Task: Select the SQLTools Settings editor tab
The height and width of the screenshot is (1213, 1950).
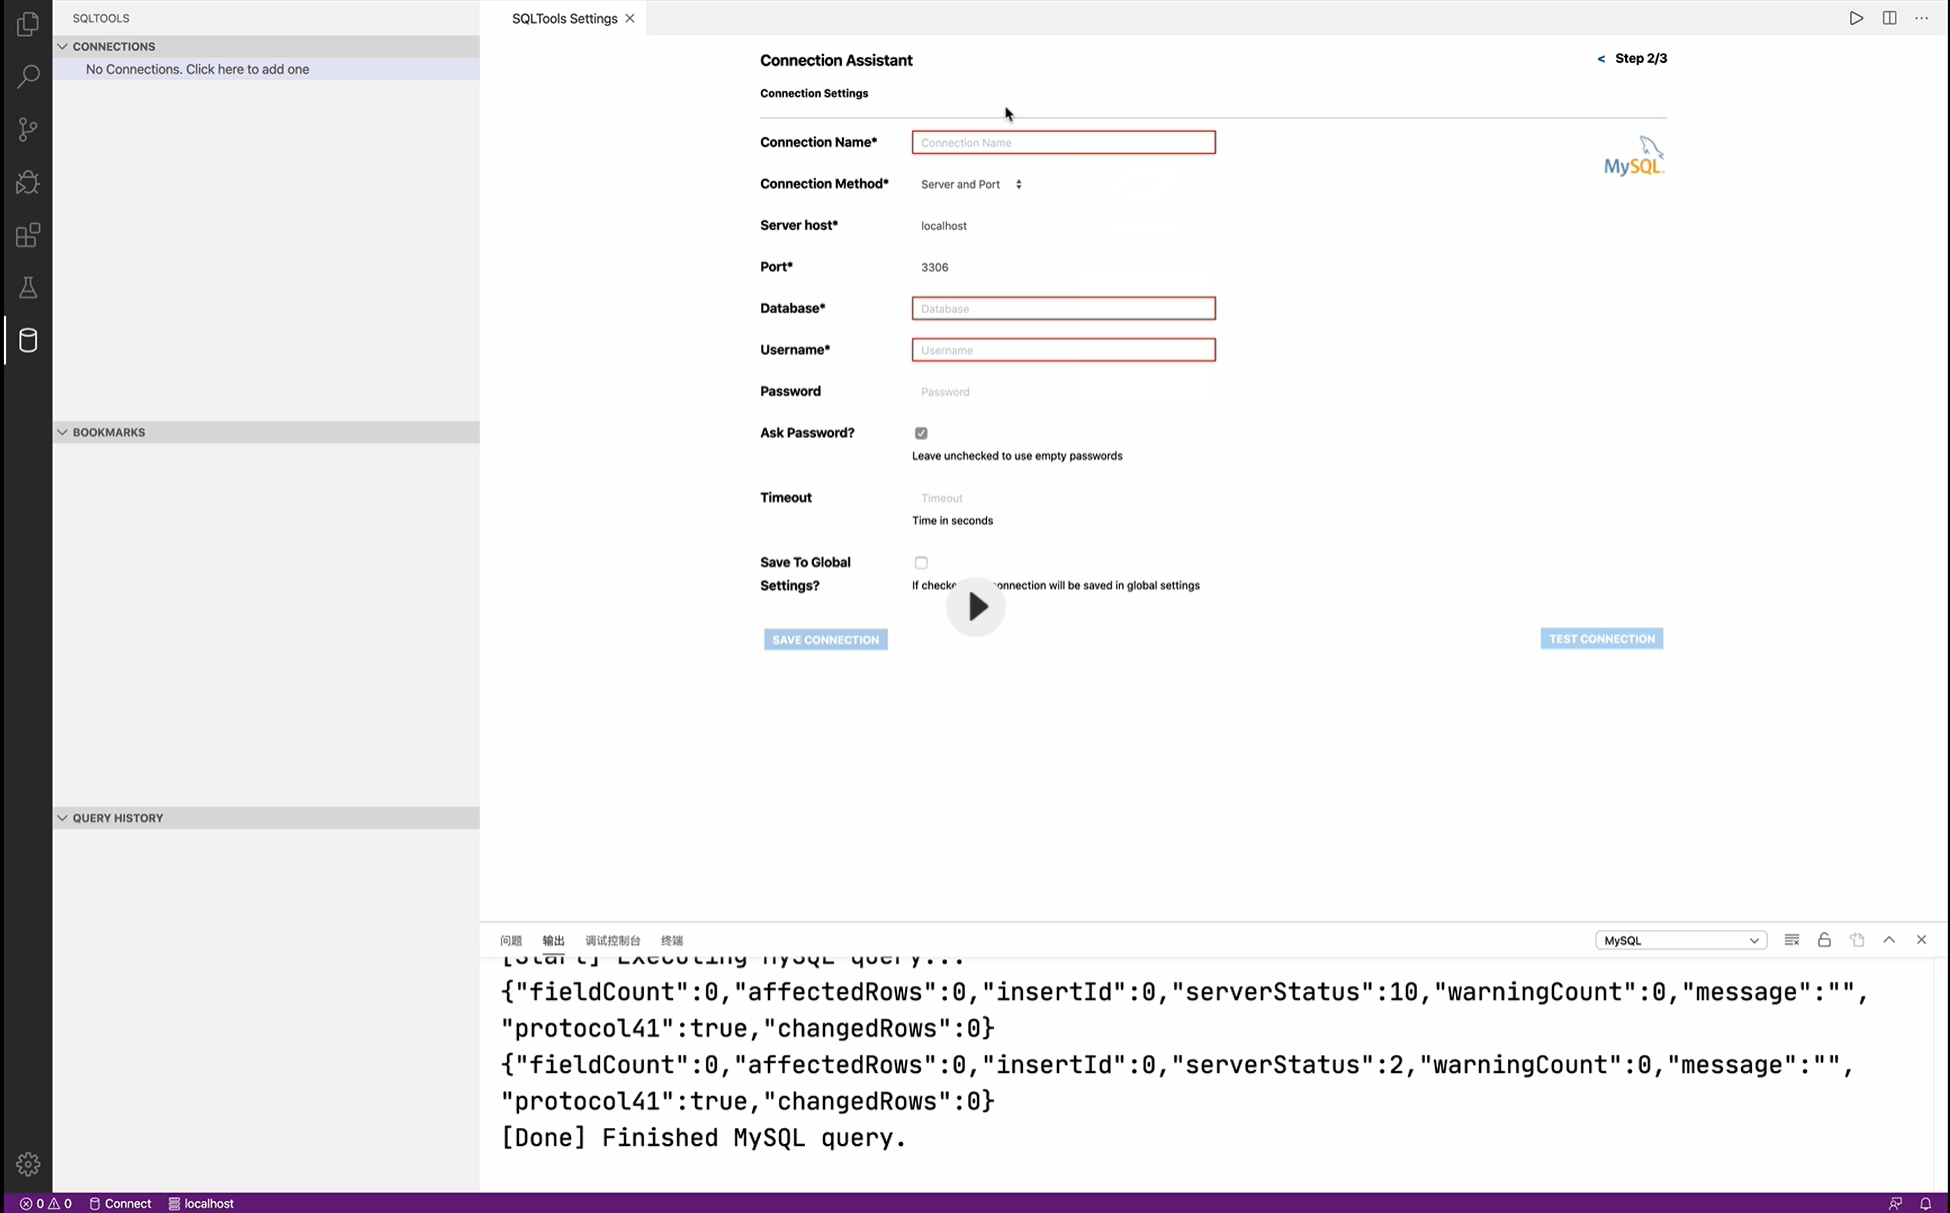Action: 563,18
